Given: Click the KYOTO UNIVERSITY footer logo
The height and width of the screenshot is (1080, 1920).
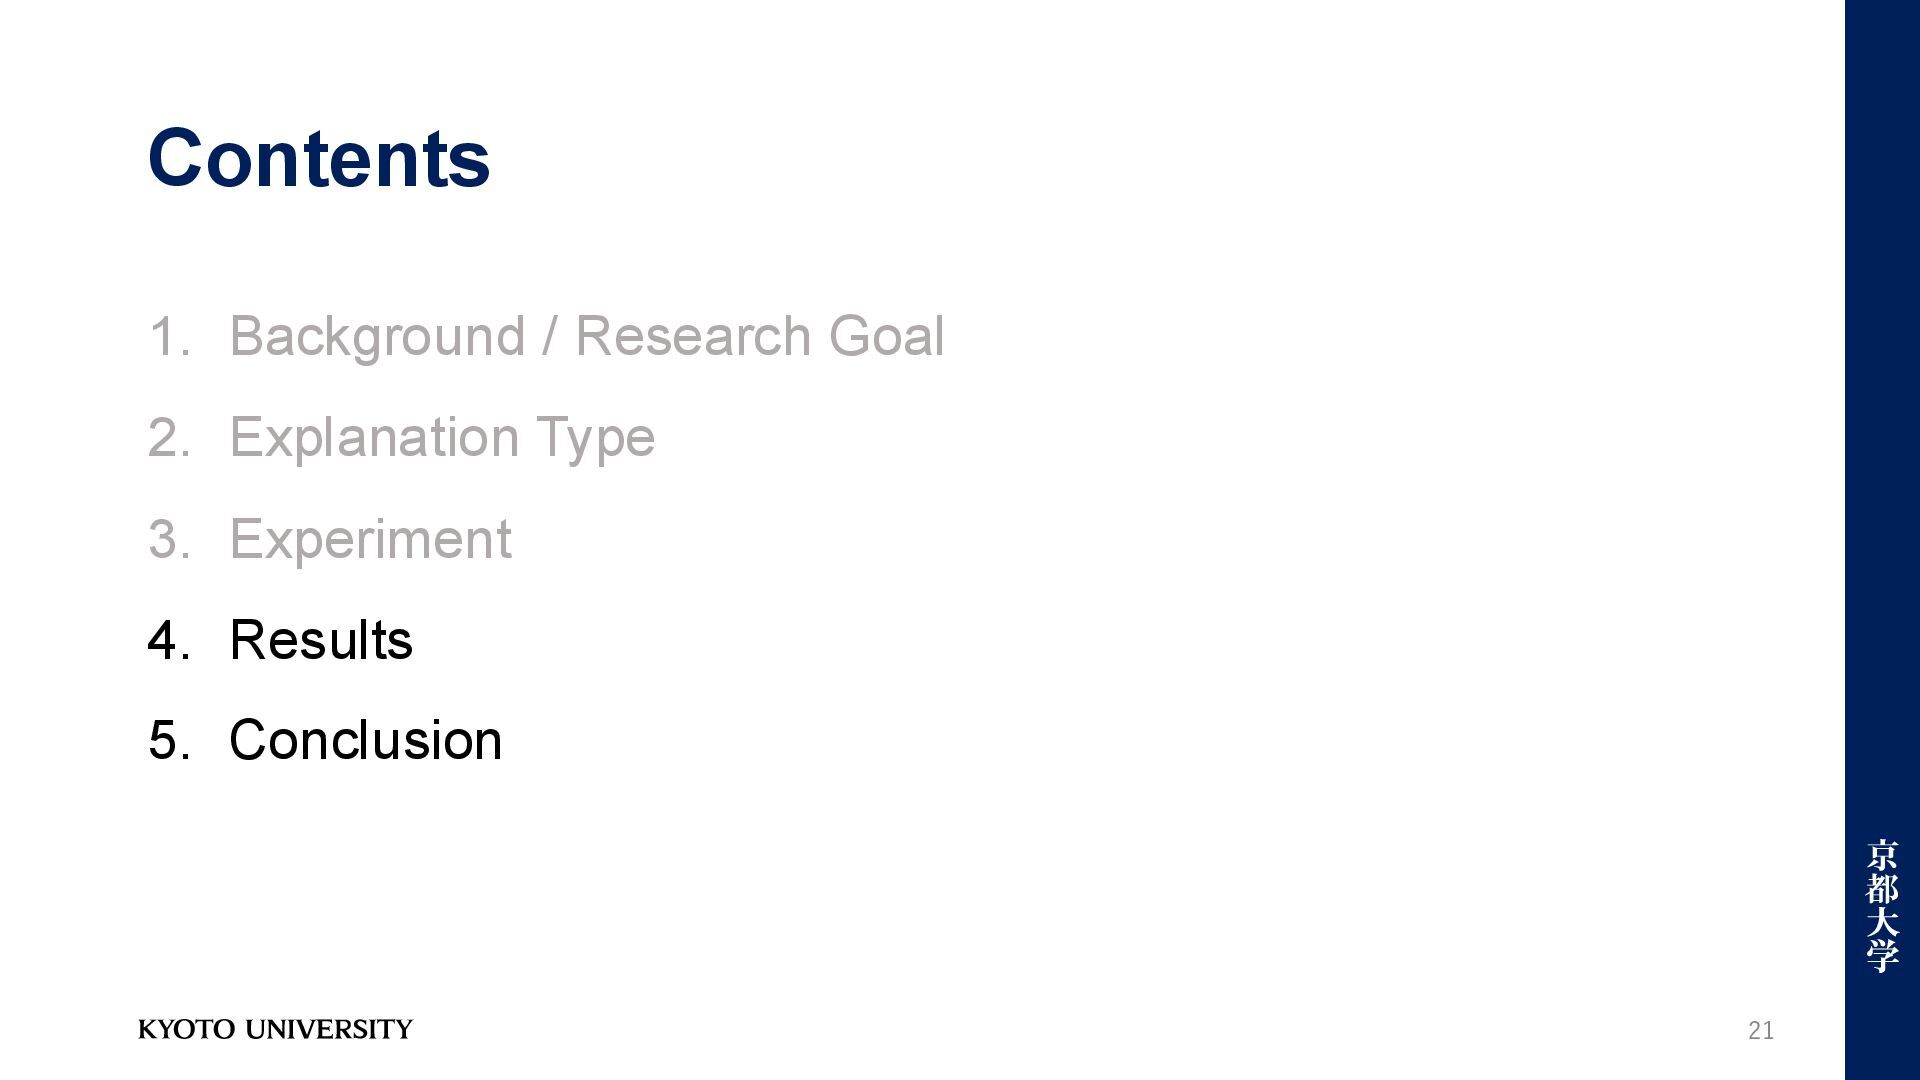Looking at the screenshot, I should 275,1029.
